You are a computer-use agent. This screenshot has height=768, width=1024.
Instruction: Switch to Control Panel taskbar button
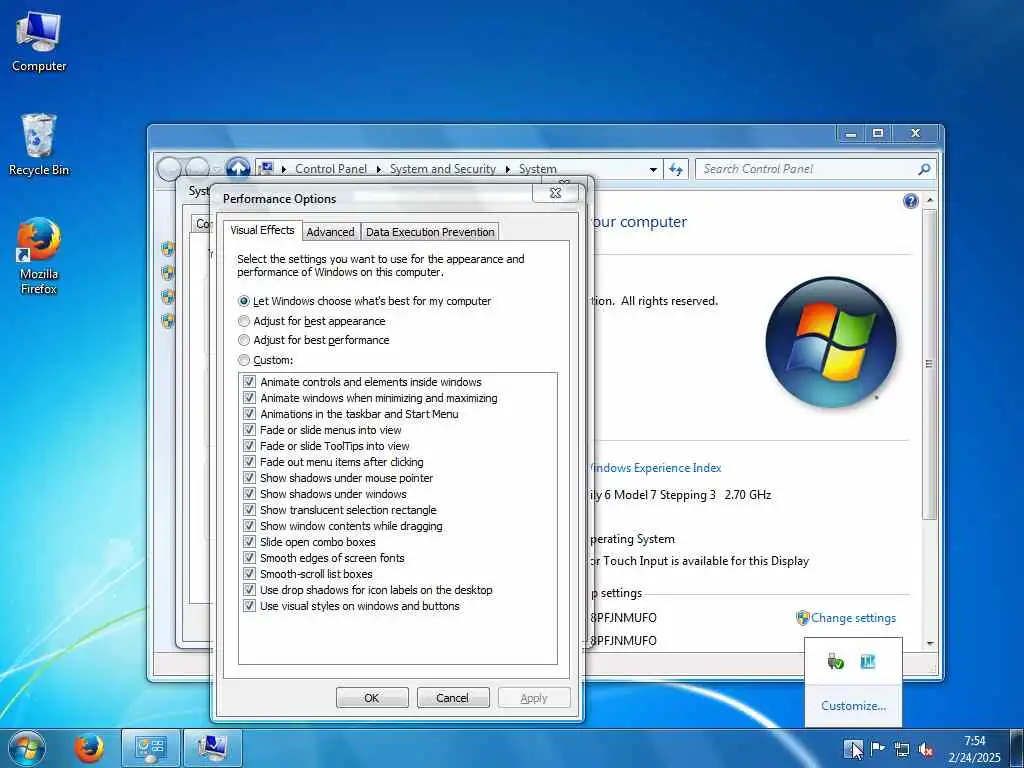151,748
